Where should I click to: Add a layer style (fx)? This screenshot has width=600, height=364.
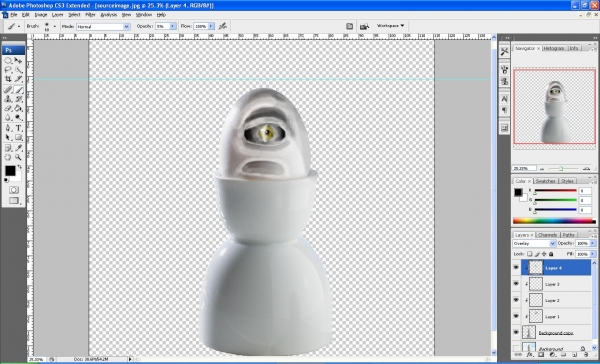coord(530,355)
